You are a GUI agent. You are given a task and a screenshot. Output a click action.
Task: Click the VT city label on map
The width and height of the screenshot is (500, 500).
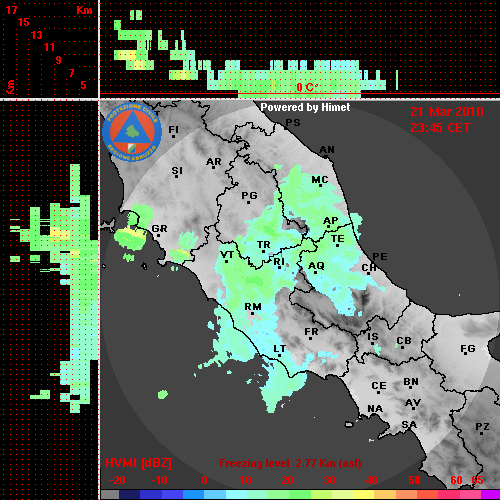(x=227, y=255)
